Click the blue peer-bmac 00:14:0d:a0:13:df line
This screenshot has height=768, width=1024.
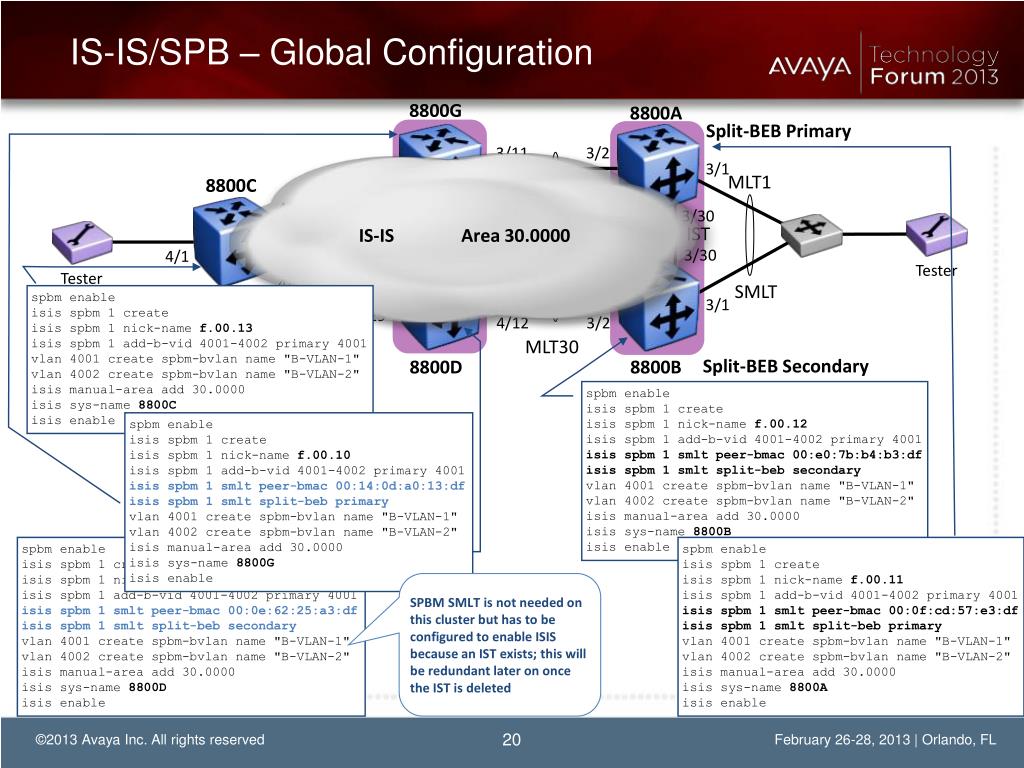coord(297,486)
